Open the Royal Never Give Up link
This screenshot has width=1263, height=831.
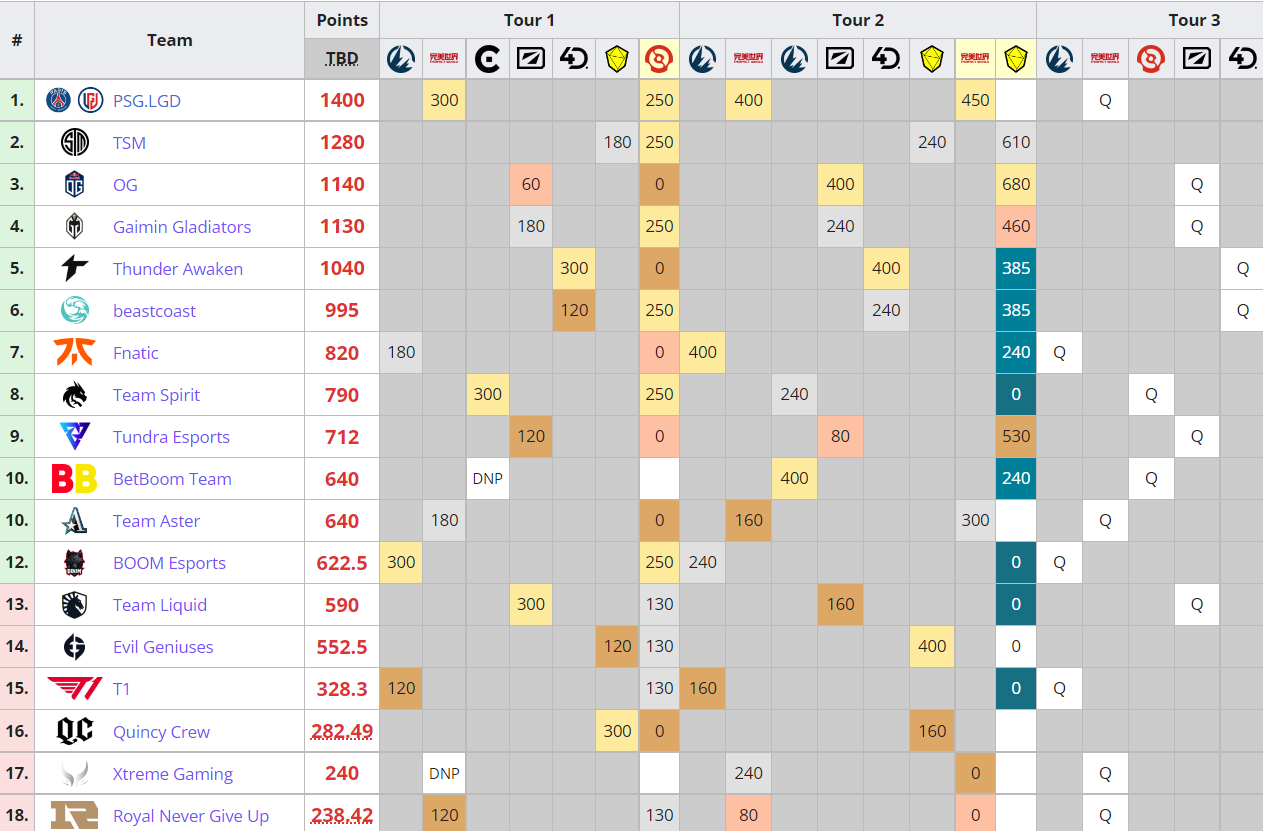(x=191, y=816)
